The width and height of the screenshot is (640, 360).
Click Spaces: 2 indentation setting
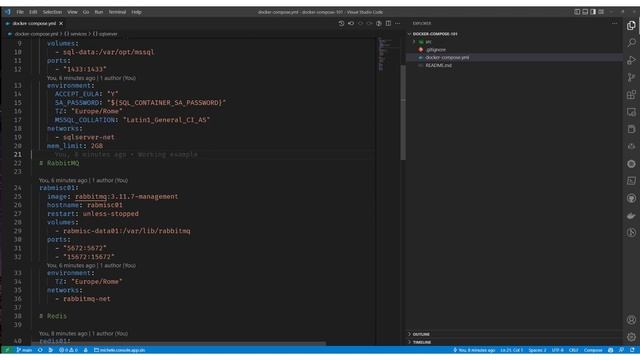coord(537,350)
